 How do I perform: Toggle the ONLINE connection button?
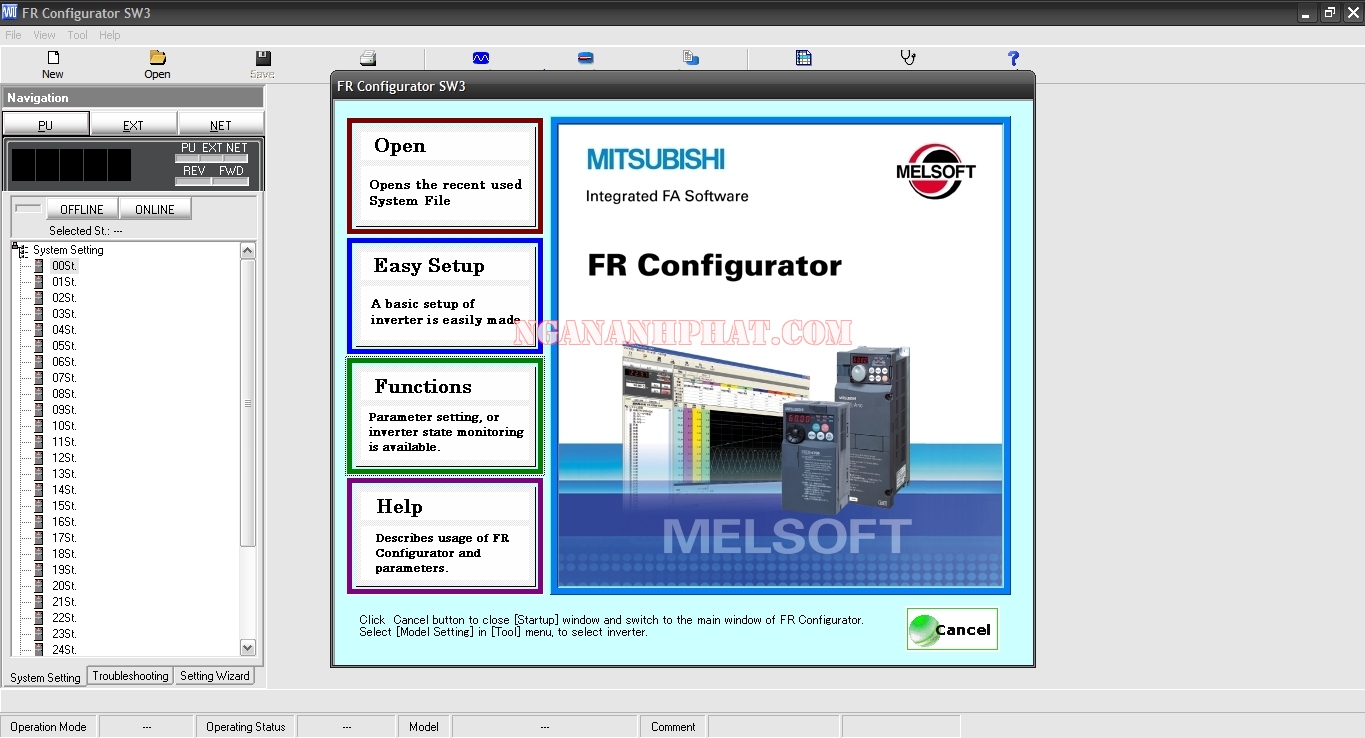click(155, 209)
